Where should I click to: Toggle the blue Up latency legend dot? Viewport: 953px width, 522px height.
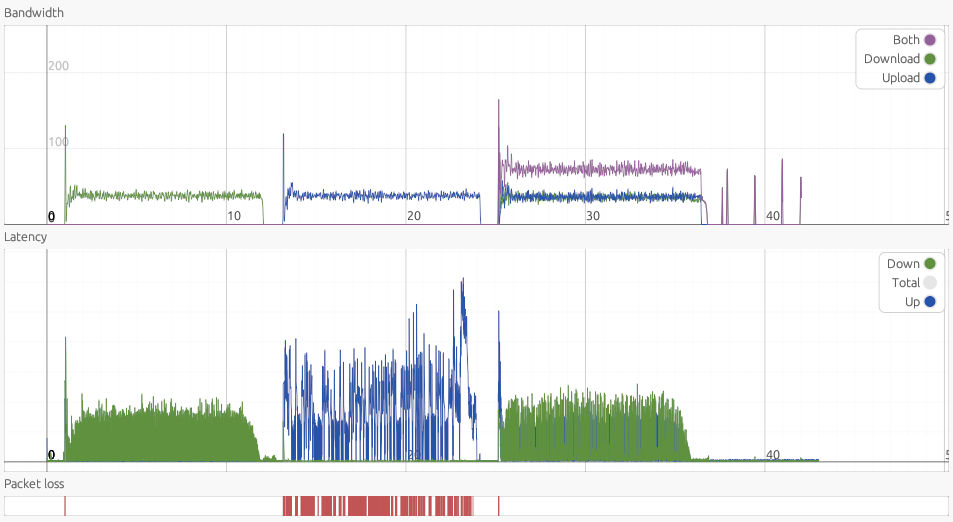(x=929, y=301)
